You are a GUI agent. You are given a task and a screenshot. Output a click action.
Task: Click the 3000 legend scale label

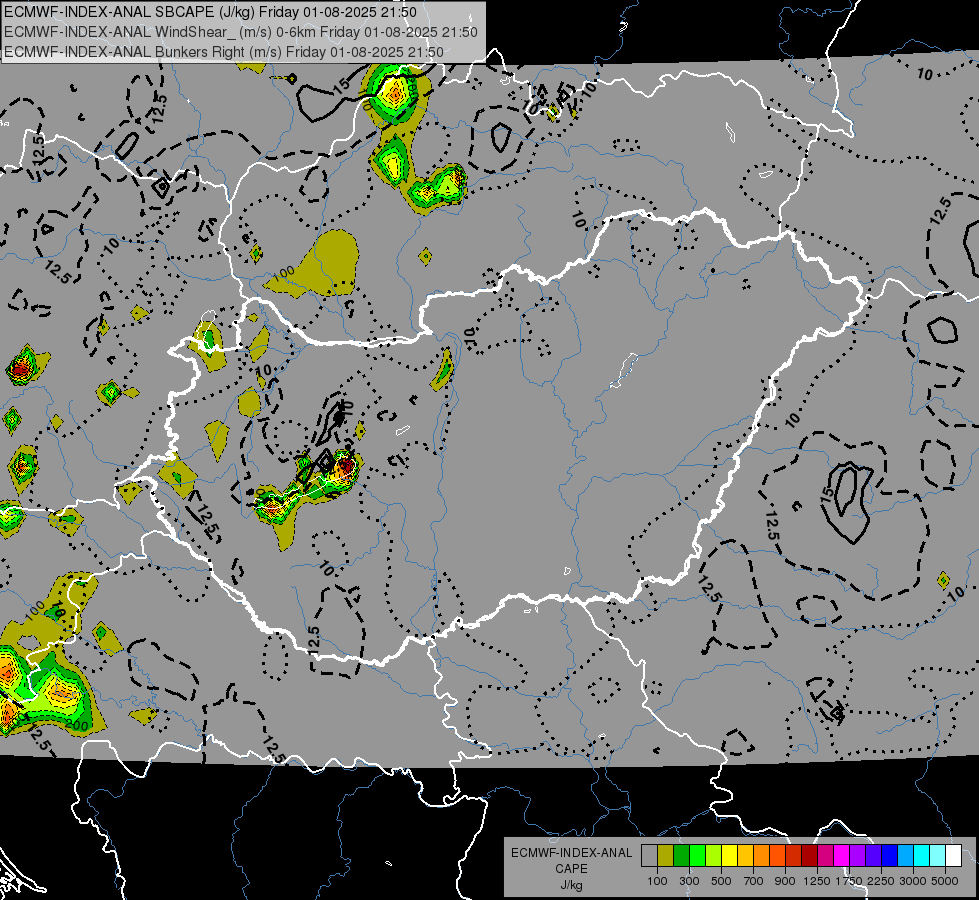(913, 881)
